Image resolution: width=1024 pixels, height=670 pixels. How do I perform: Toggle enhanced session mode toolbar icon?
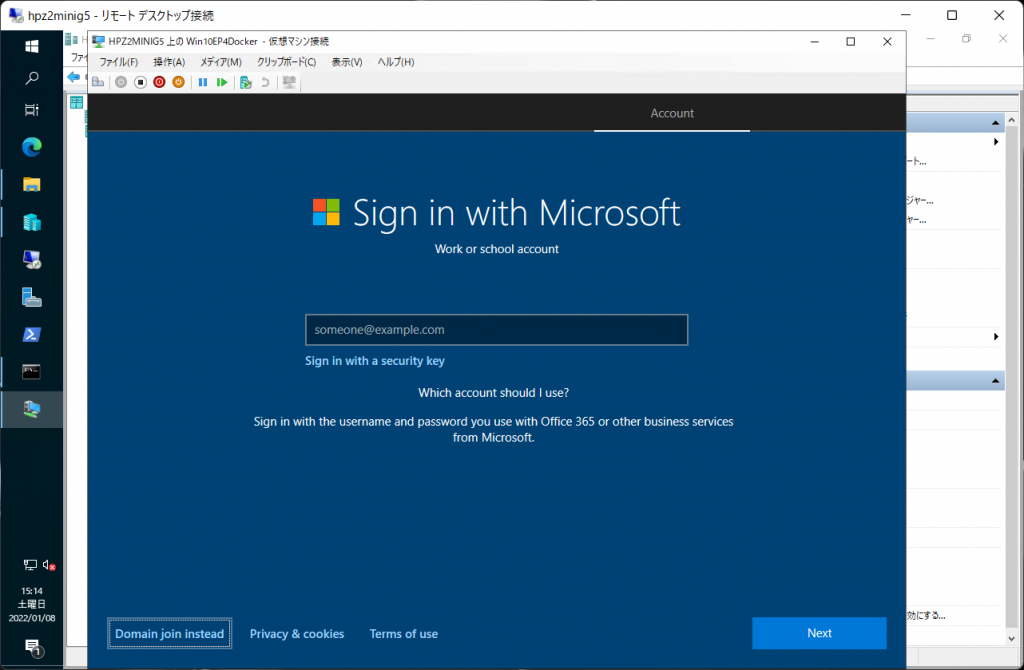coord(289,82)
